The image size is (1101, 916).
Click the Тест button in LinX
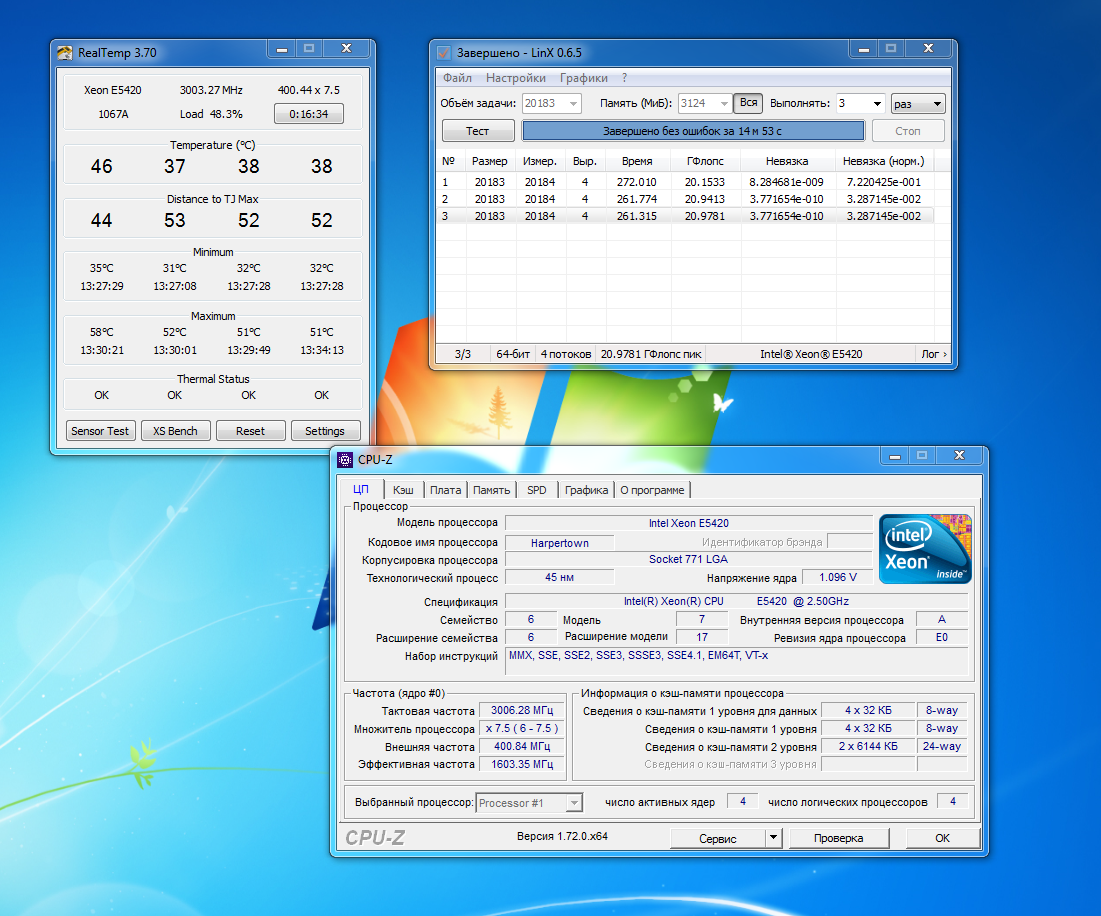(x=477, y=131)
